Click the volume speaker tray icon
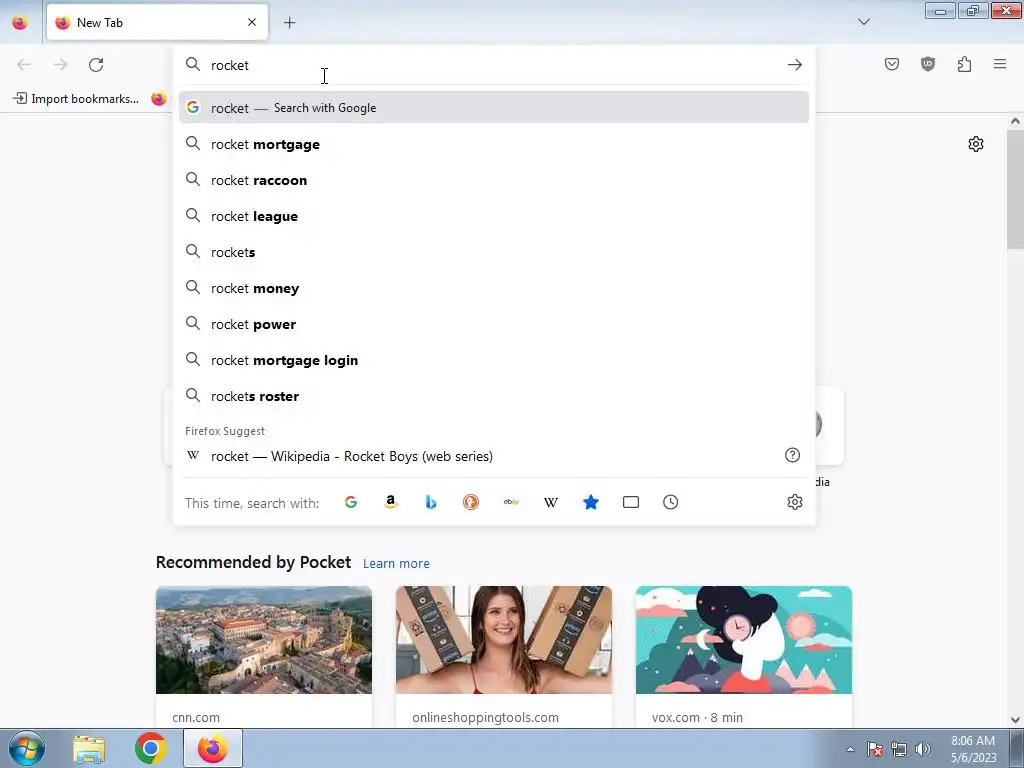 pyautogui.click(x=922, y=749)
